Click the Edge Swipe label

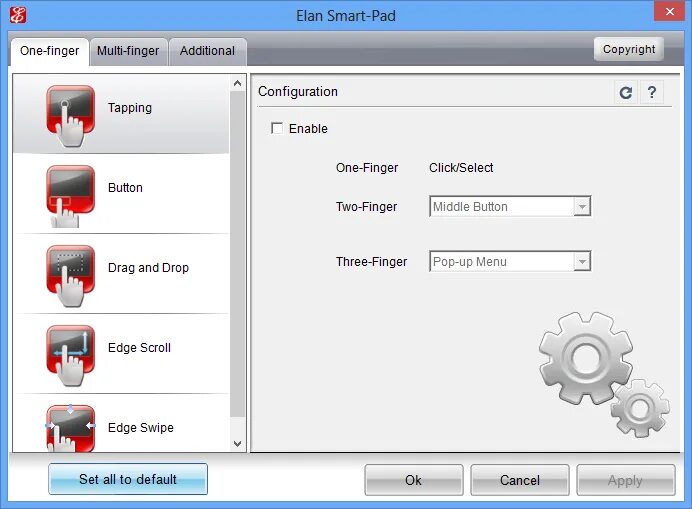[141, 427]
